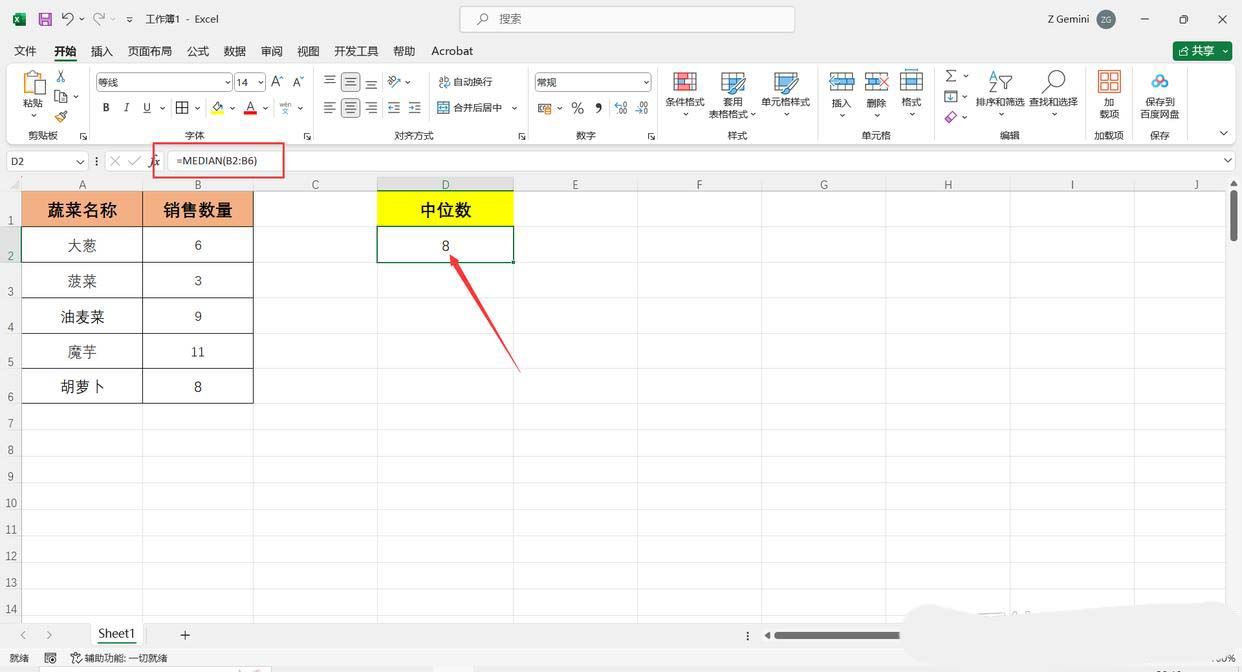
Task: Click the Conditional Formatting icon
Action: click(685, 82)
